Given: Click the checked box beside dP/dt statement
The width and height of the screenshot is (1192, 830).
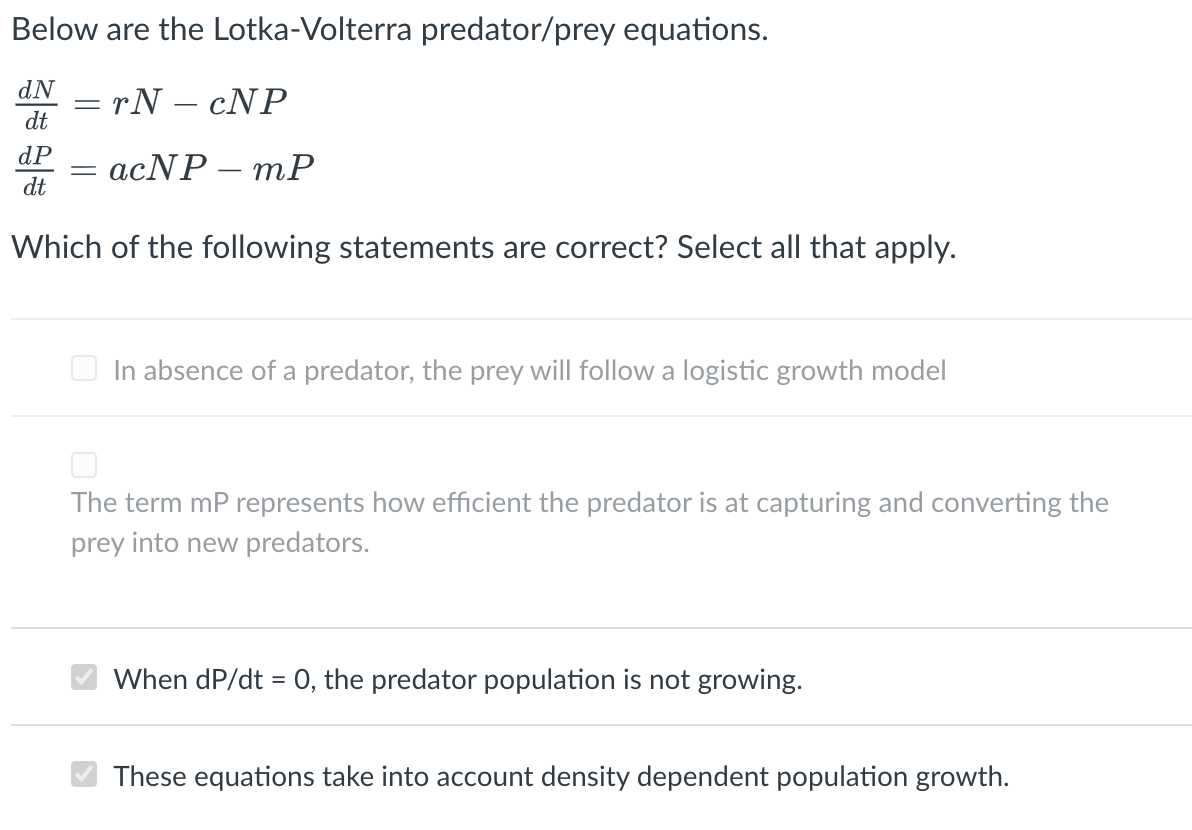Looking at the screenshot, I should pyautogui.click(x=84, y=679).
